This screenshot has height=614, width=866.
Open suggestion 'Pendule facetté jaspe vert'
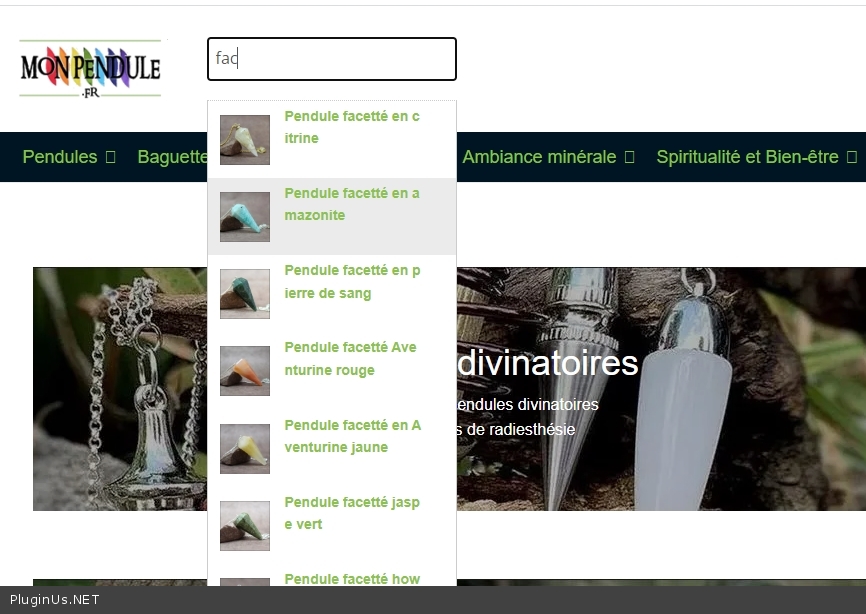pos(332,525)
